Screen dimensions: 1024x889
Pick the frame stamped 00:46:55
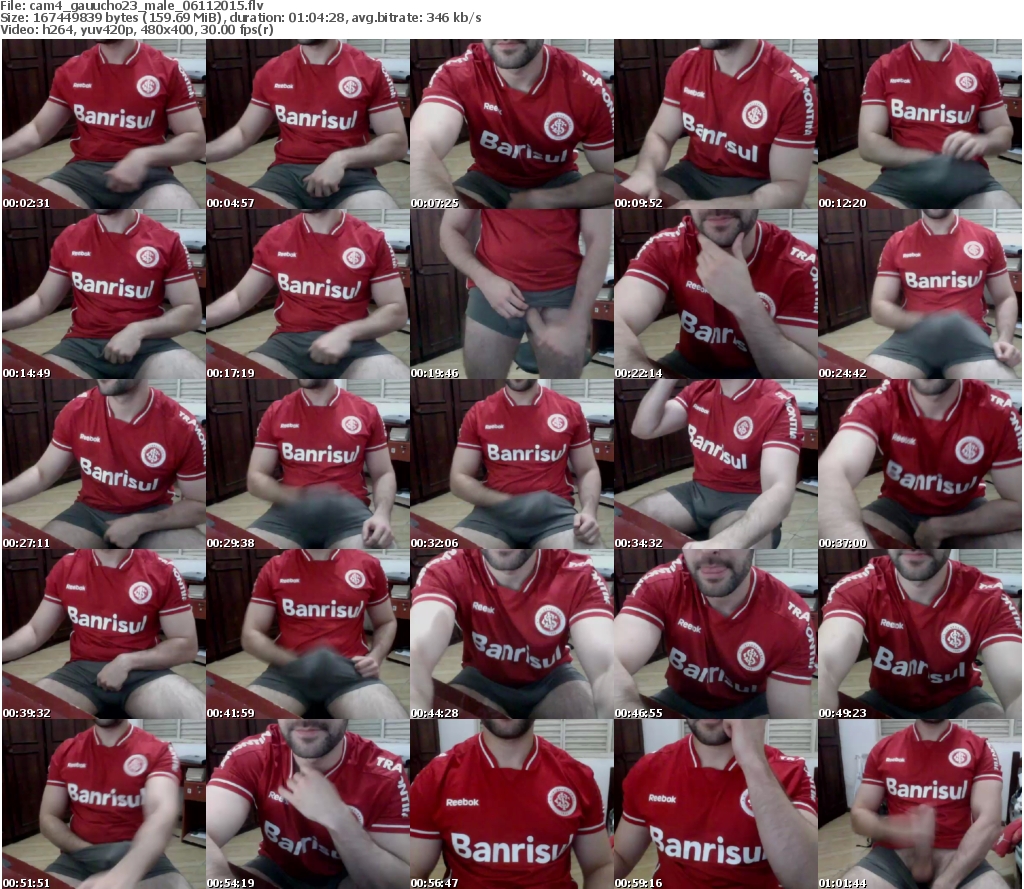click(x=716, y=634)
